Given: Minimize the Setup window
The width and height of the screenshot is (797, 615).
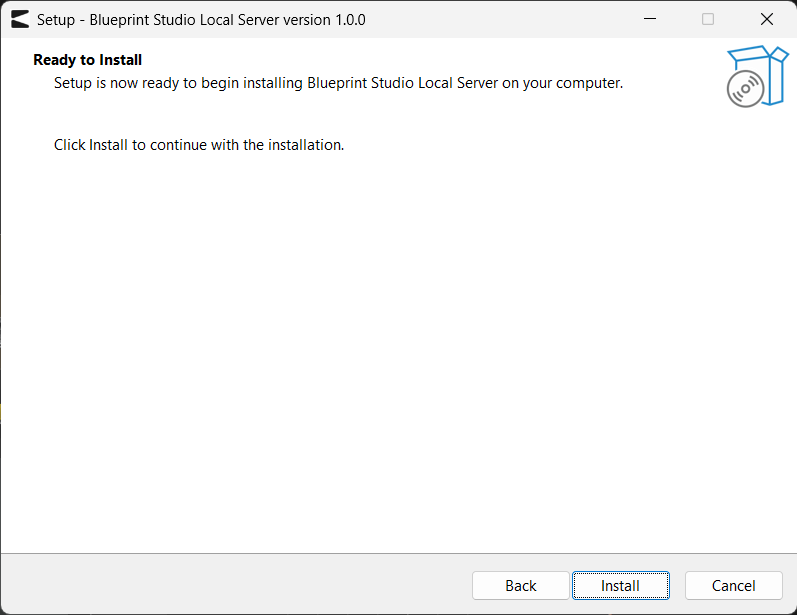Looking at the screenshot, I should 650,19.
